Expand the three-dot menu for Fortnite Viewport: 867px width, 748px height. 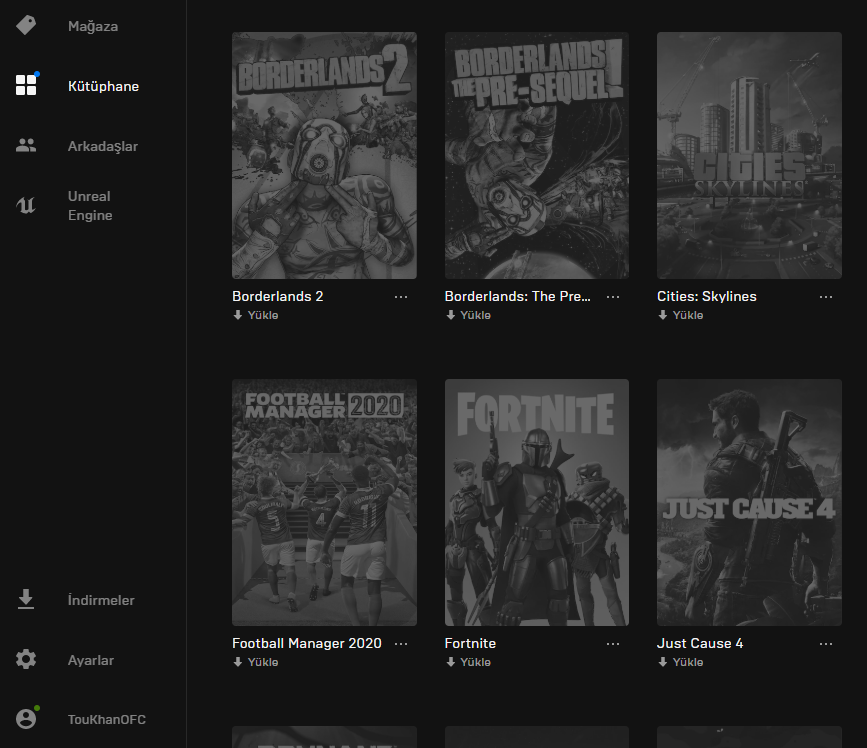(x=613, y=644)
